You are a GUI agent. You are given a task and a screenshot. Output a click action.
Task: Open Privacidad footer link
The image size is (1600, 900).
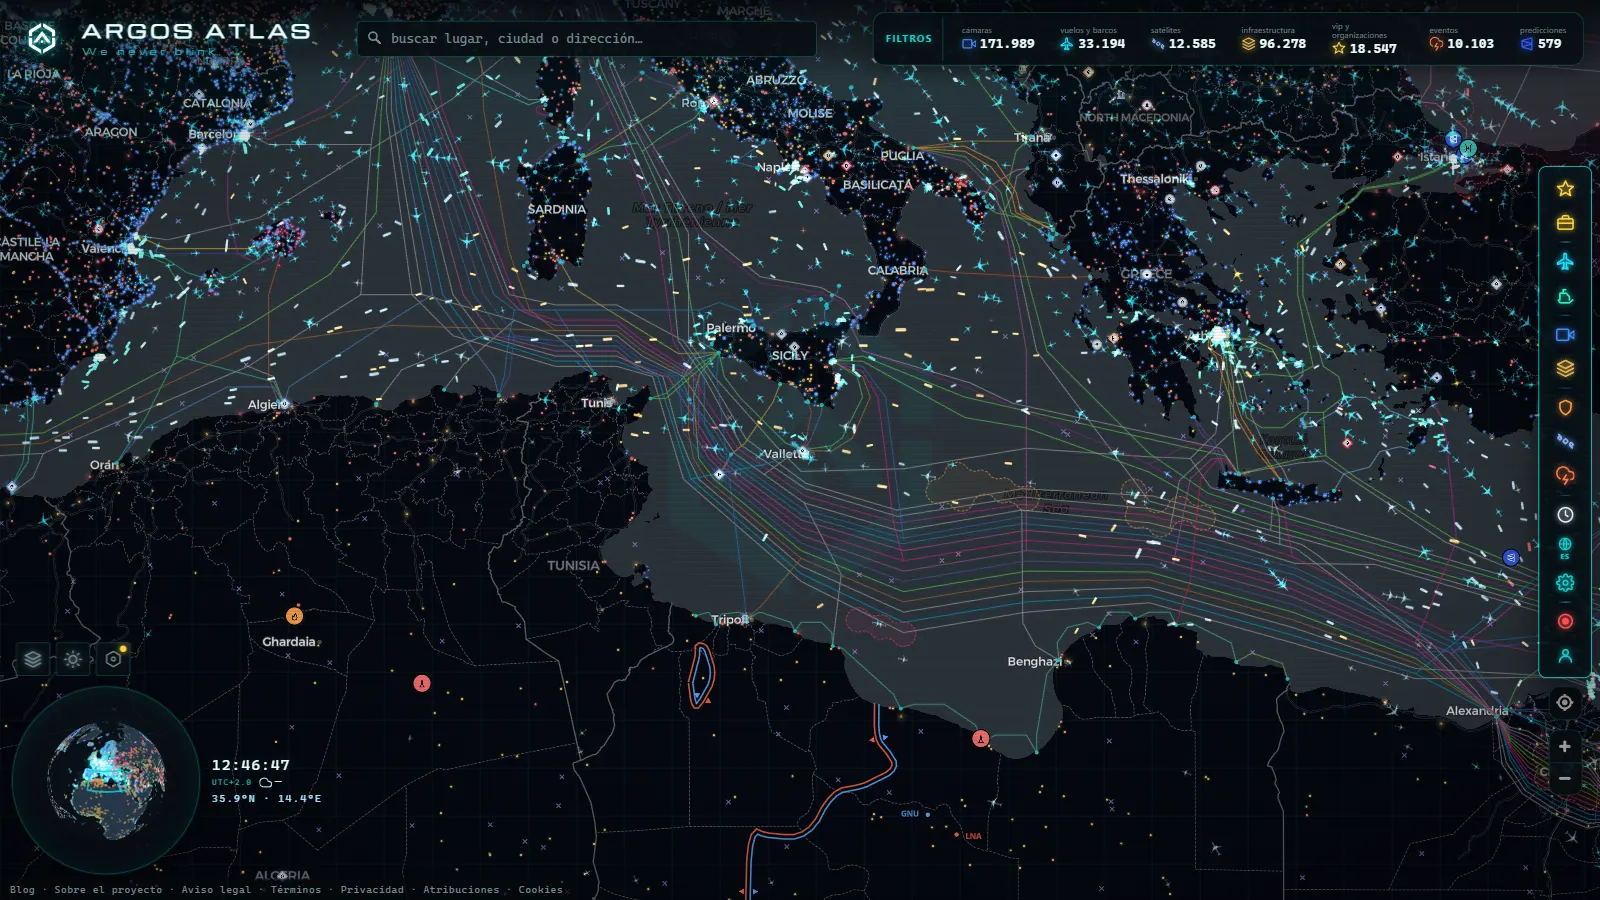372,890
